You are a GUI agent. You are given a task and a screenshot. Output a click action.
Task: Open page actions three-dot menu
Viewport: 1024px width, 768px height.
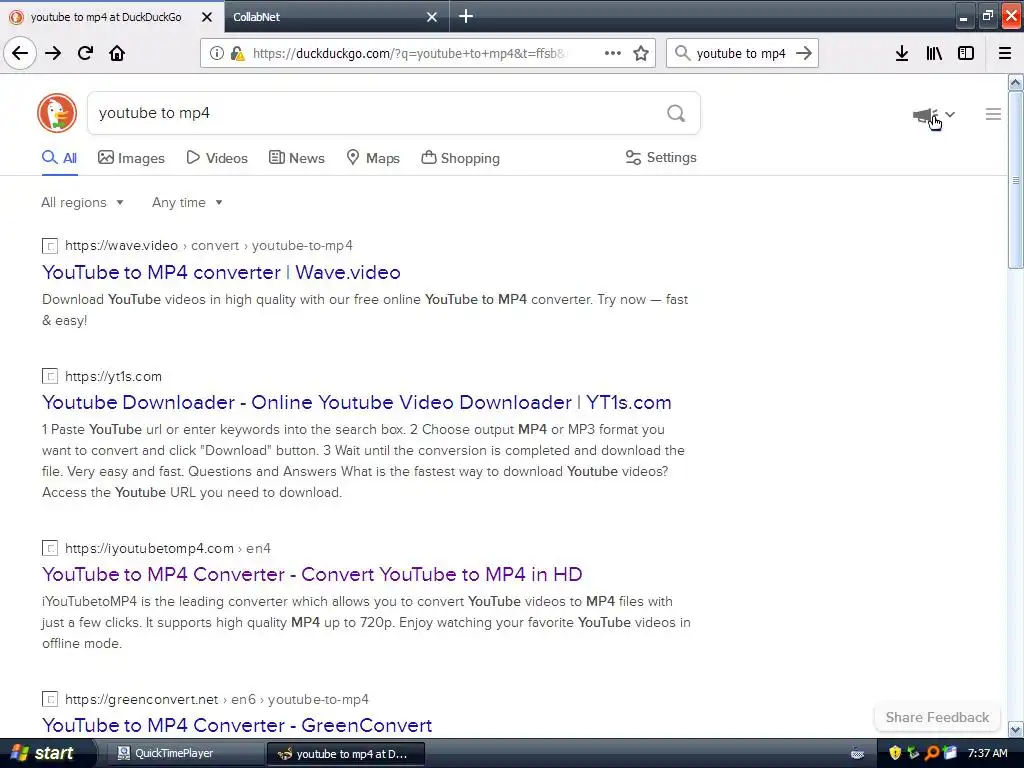click(613, 53)
